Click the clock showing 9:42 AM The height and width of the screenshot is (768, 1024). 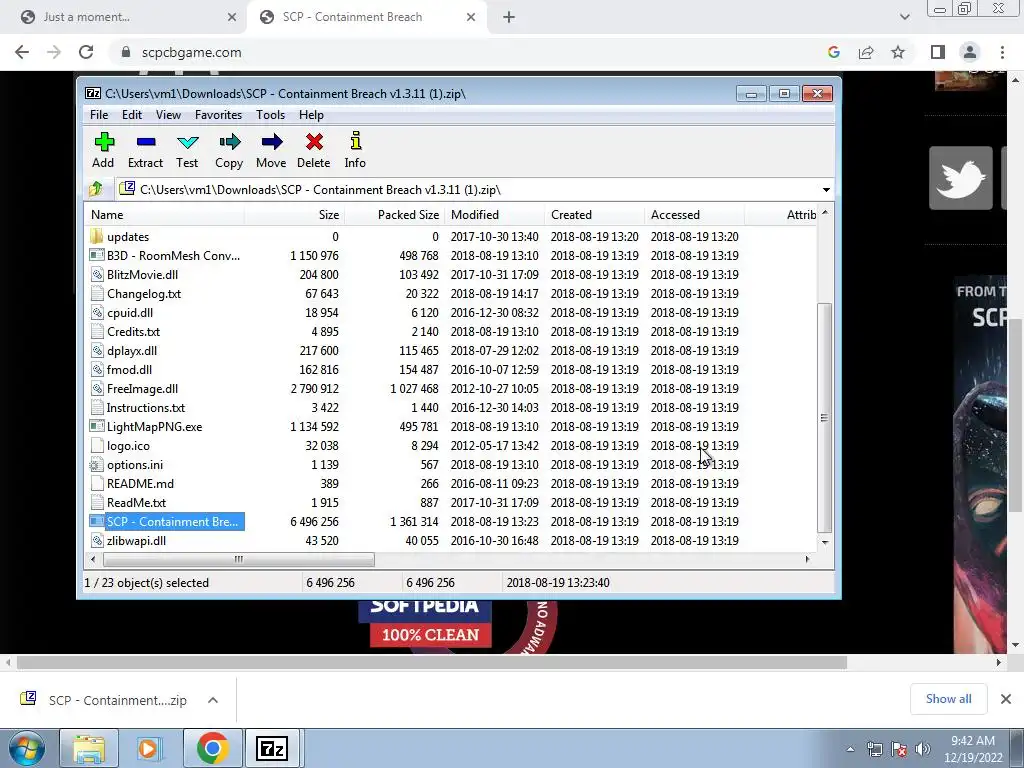(972, 749)
